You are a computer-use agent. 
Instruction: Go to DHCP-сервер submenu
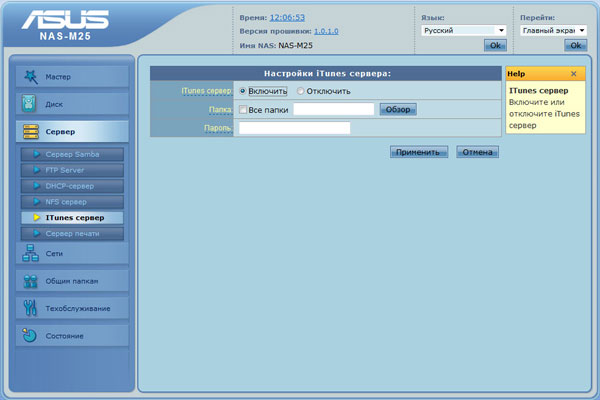tap(72, 186)
